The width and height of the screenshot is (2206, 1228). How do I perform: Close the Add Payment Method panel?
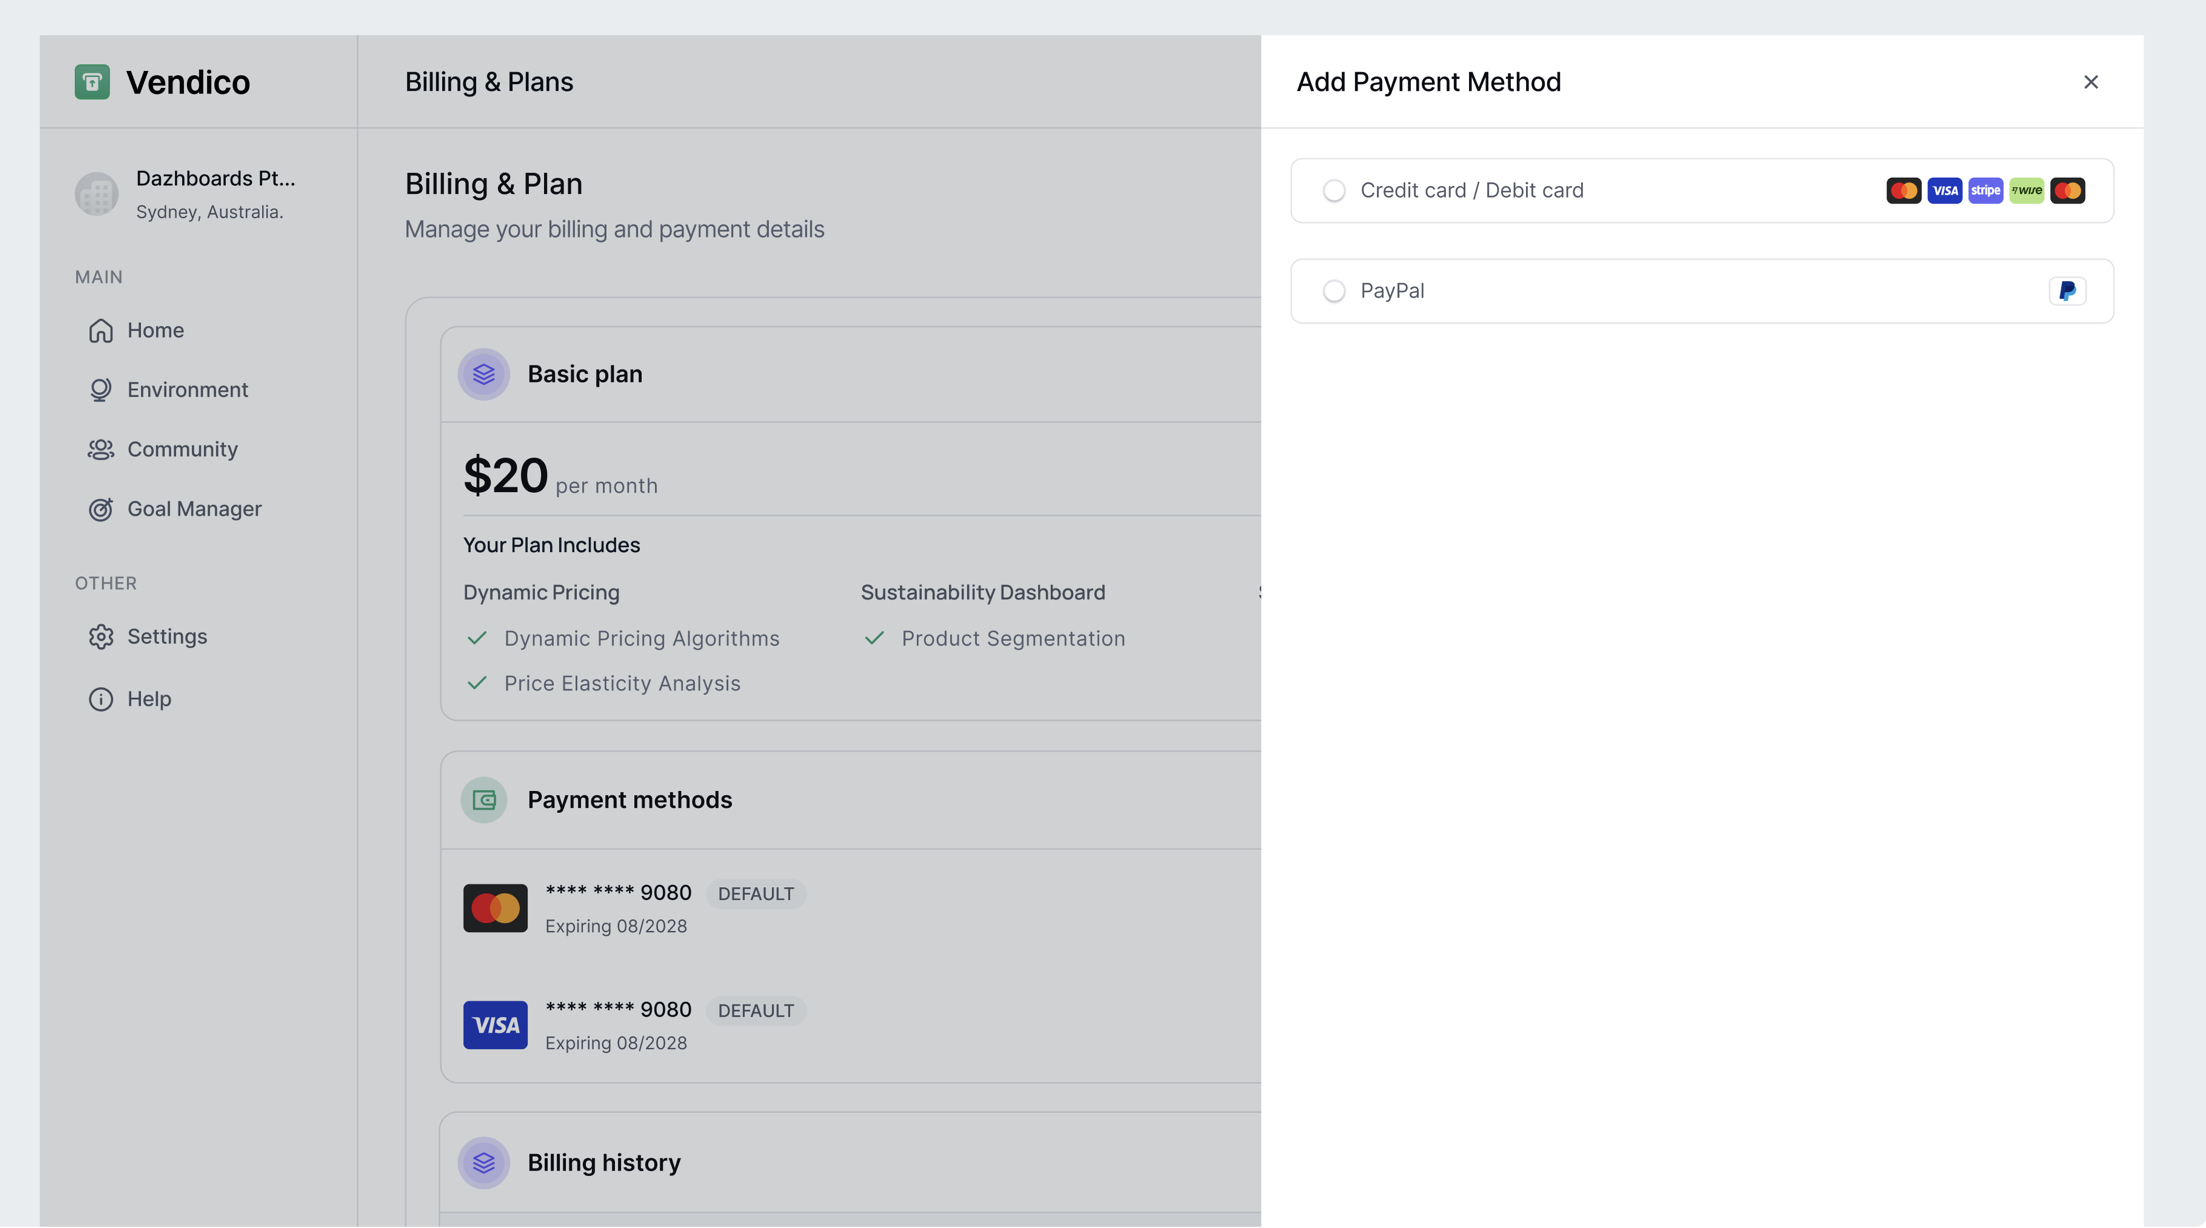coord(2090,82)
